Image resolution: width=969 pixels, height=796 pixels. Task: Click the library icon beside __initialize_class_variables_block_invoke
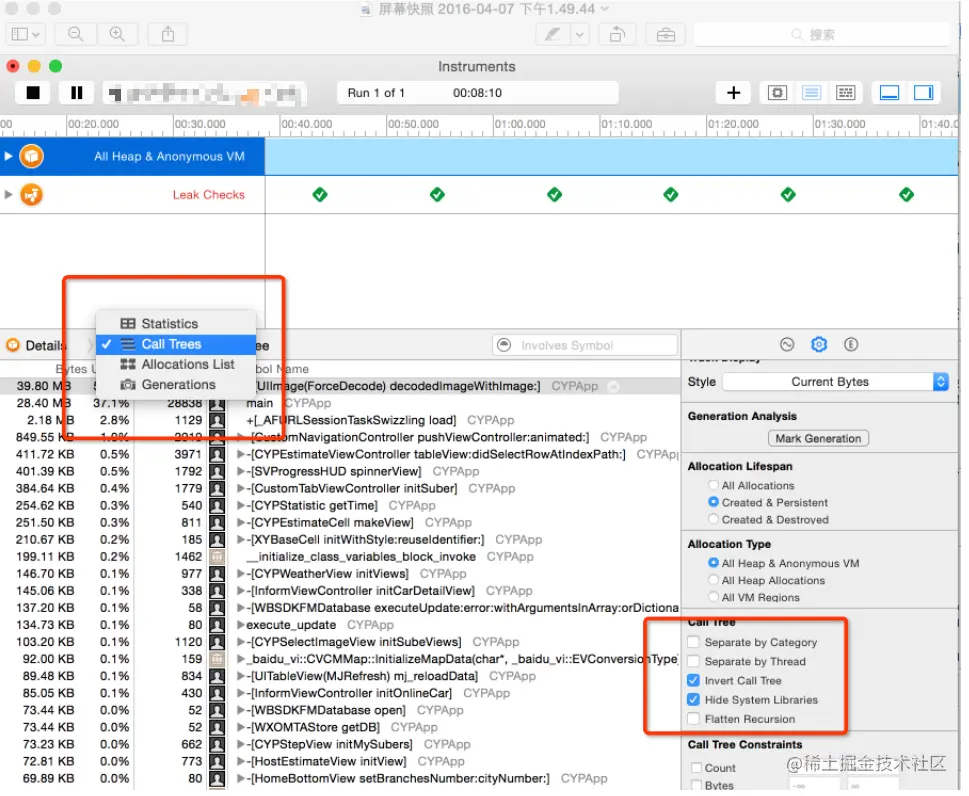click(217, 557)
